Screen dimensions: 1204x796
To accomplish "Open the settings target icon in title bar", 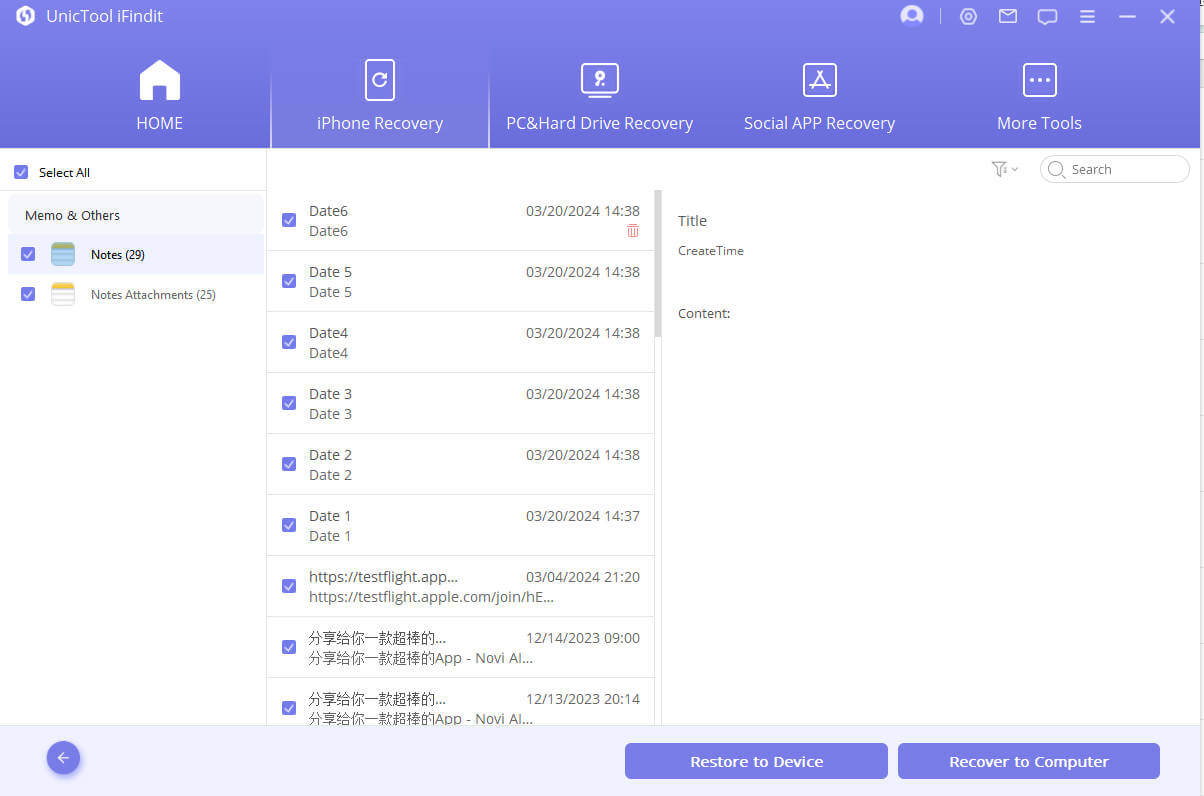I will (x=968, y=16).
